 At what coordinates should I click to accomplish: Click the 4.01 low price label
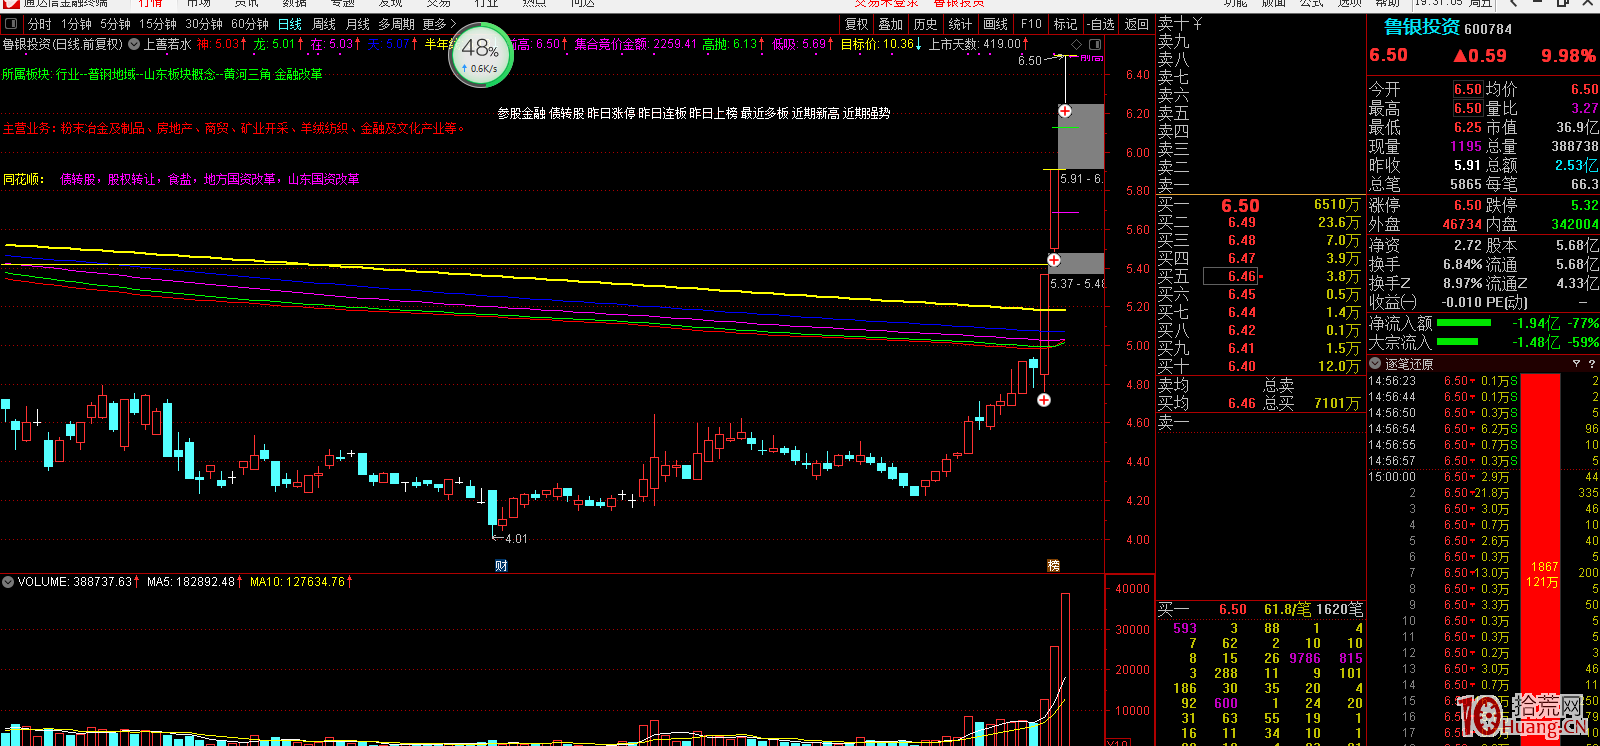click(x=517, y=539)
